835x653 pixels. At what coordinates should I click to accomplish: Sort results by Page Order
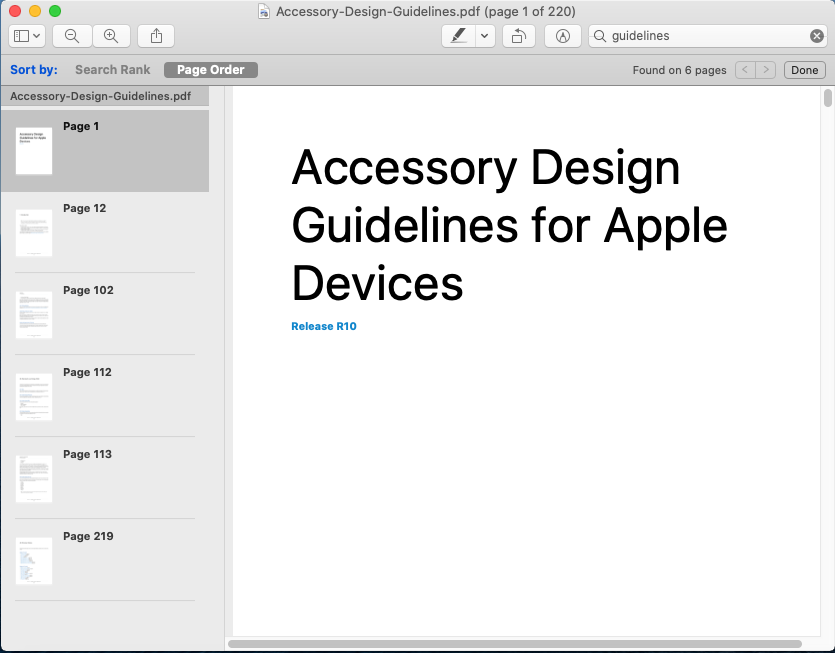211,70
